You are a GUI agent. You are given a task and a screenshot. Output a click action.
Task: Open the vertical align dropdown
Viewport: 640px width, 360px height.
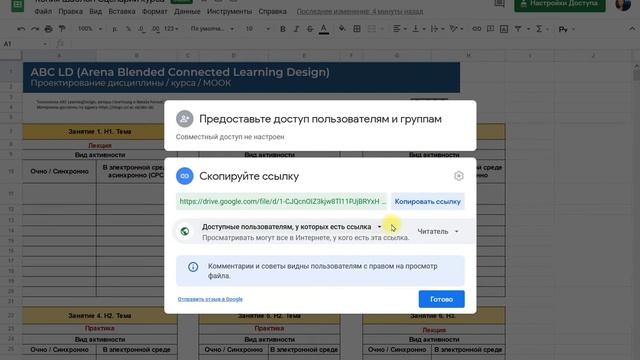418,29
